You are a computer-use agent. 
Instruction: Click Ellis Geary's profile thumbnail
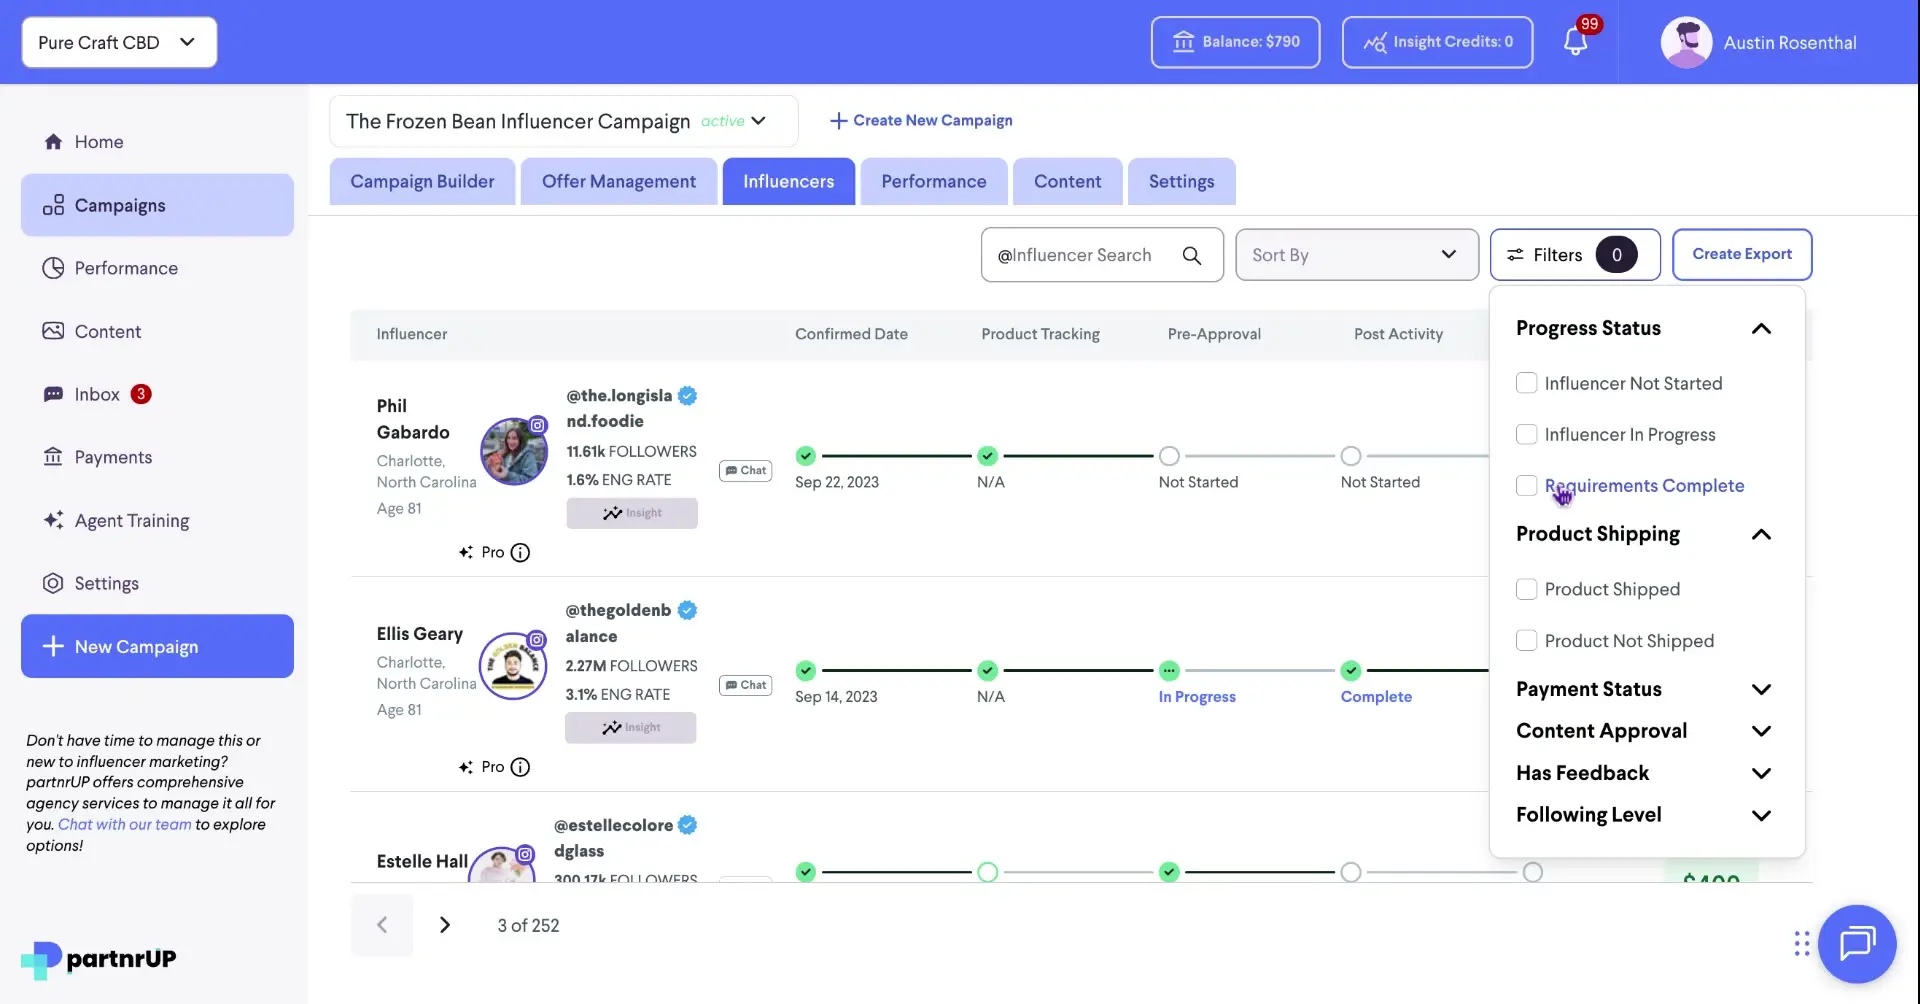pyautogui.click(x=513, y=665)
